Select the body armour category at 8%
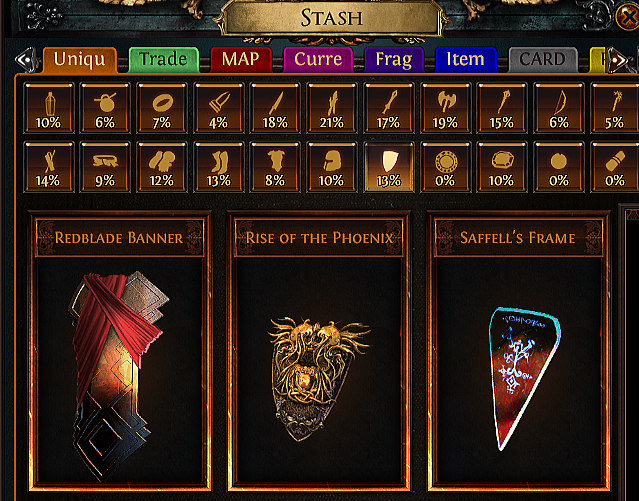The width and height of the screenshot is (639, 501). tap(275, 166)
